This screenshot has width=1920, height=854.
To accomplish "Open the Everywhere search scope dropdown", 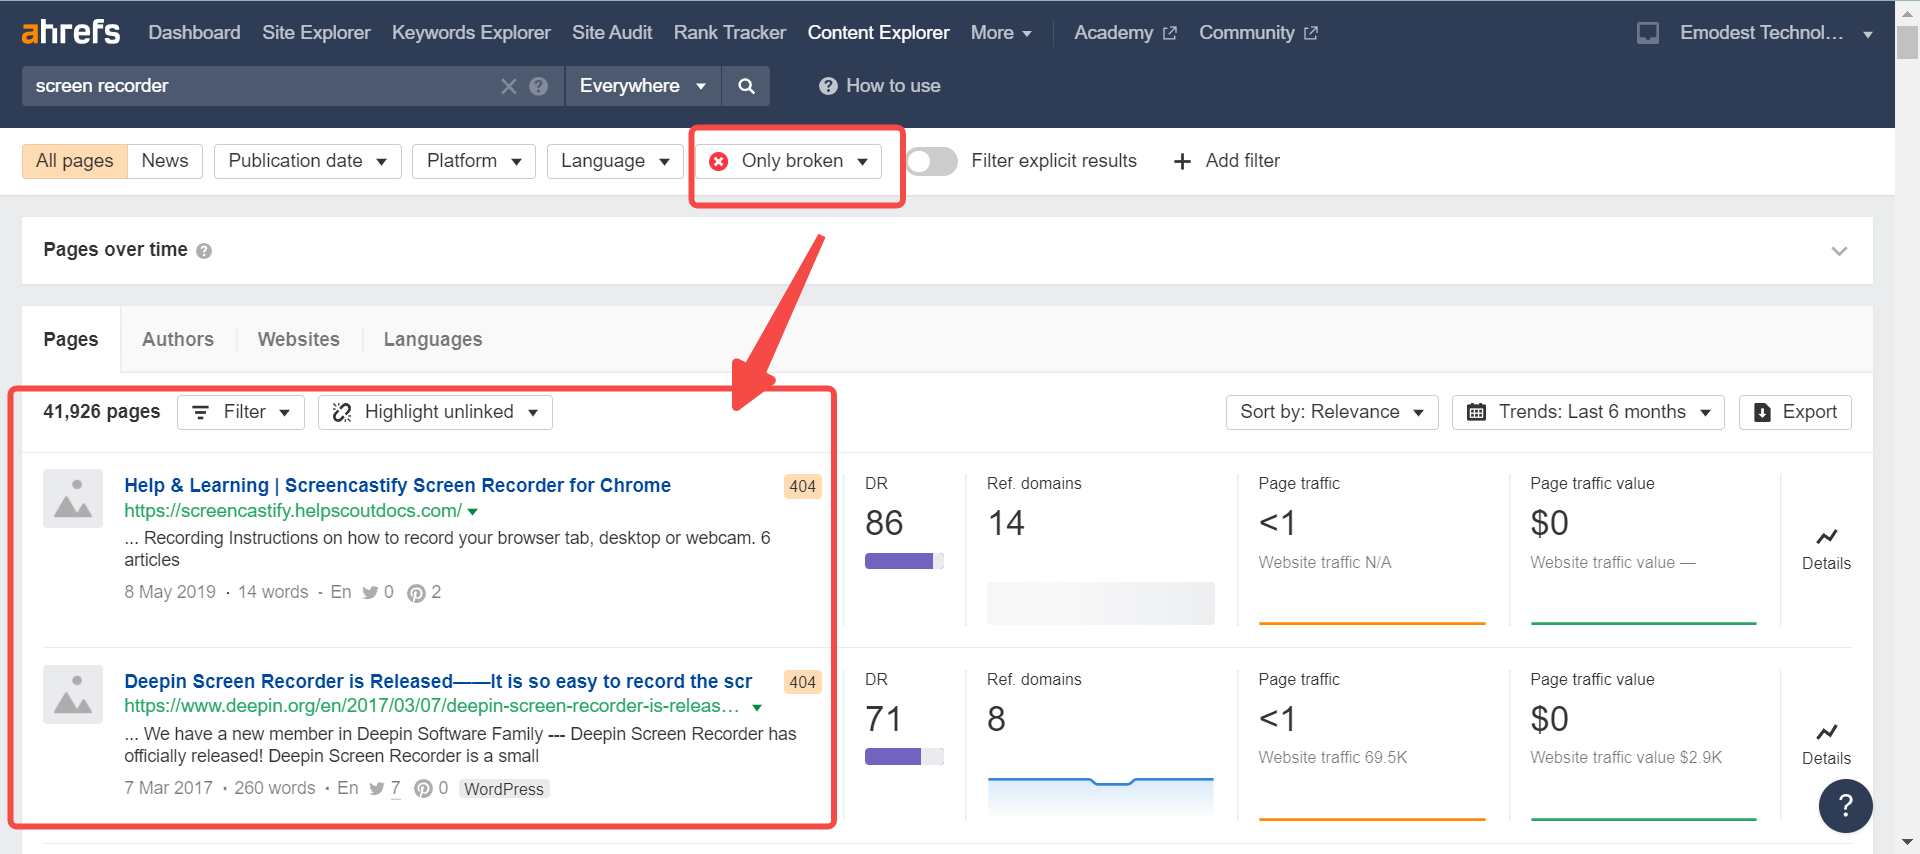I will click(643, 86).
